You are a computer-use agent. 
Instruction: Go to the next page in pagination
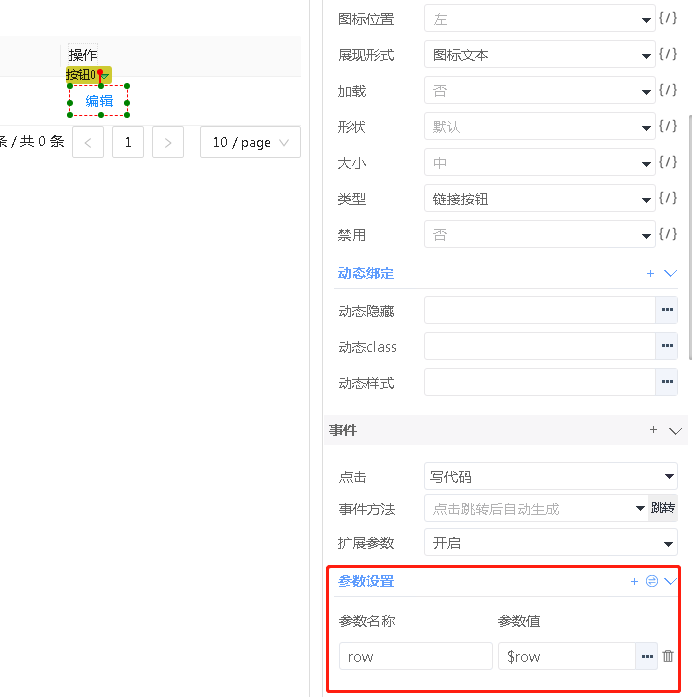(x=167, y=142)
